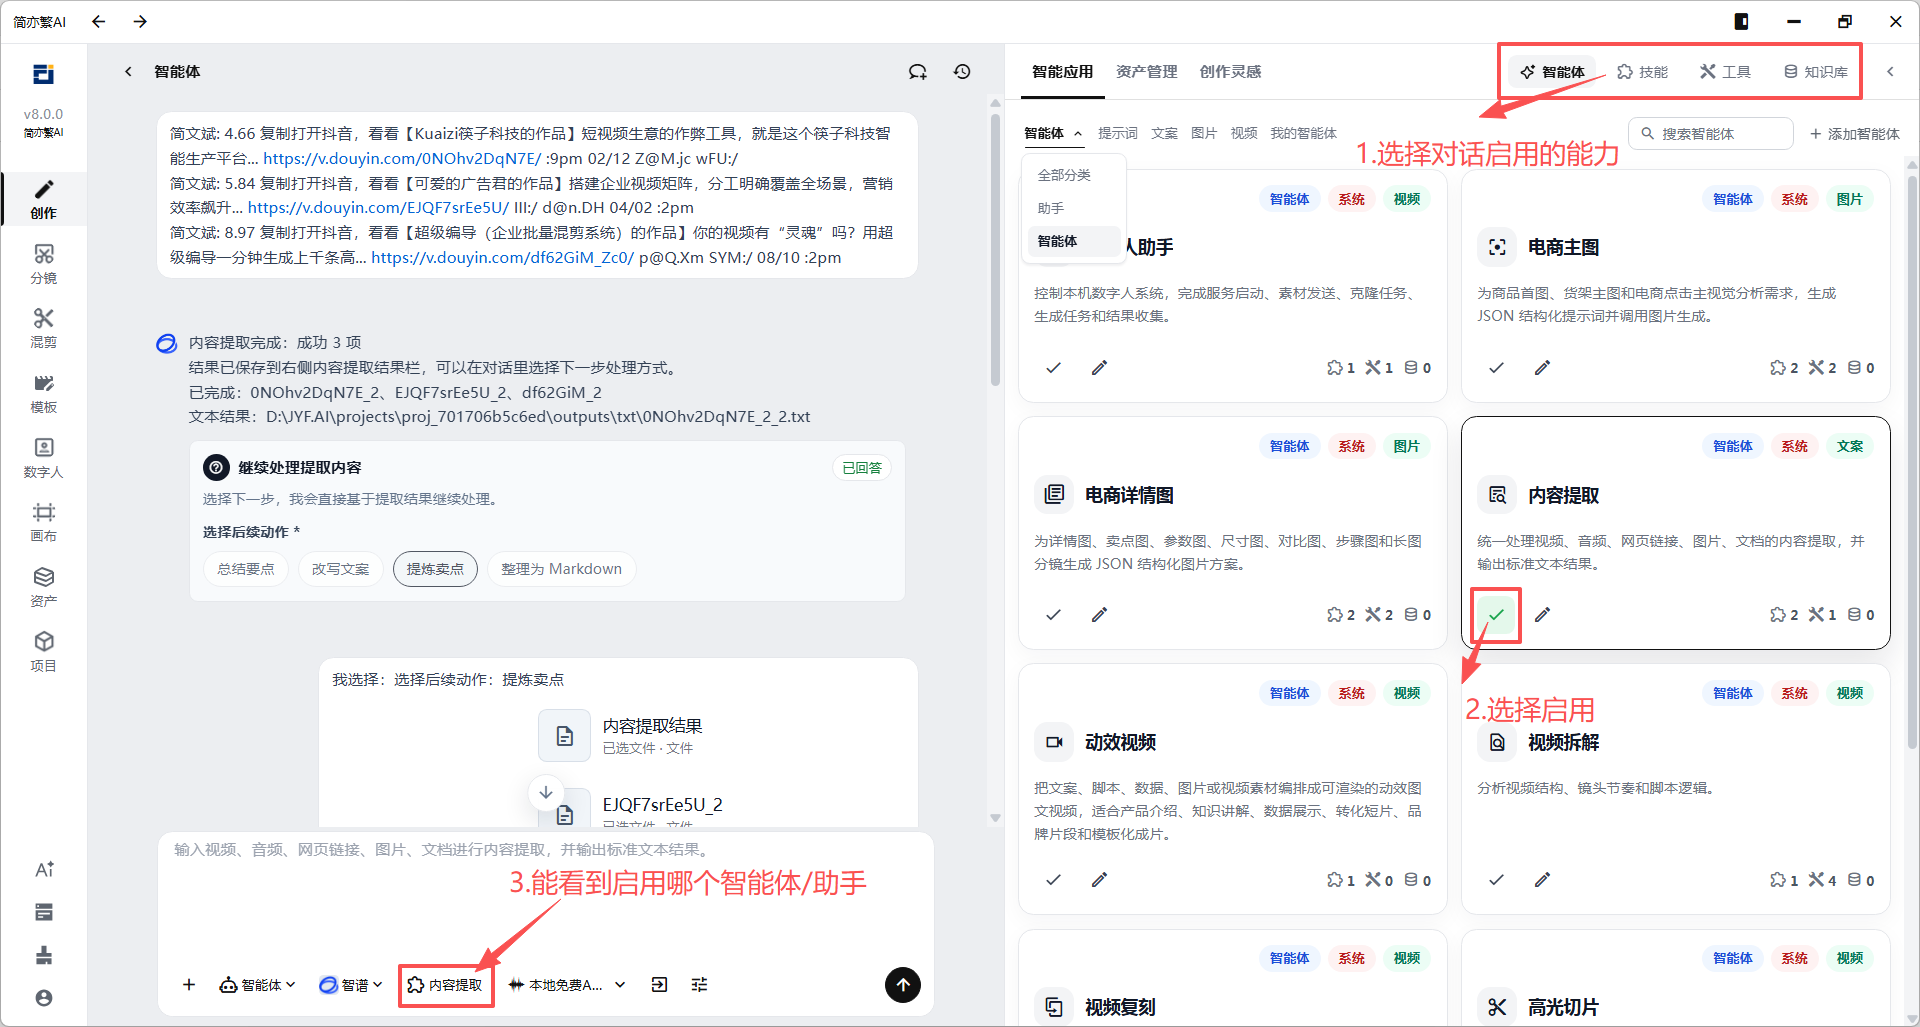Navigate forward with the title bar arrow
The height and width of the screenshot is (1027, 1920).
(140, 21)
